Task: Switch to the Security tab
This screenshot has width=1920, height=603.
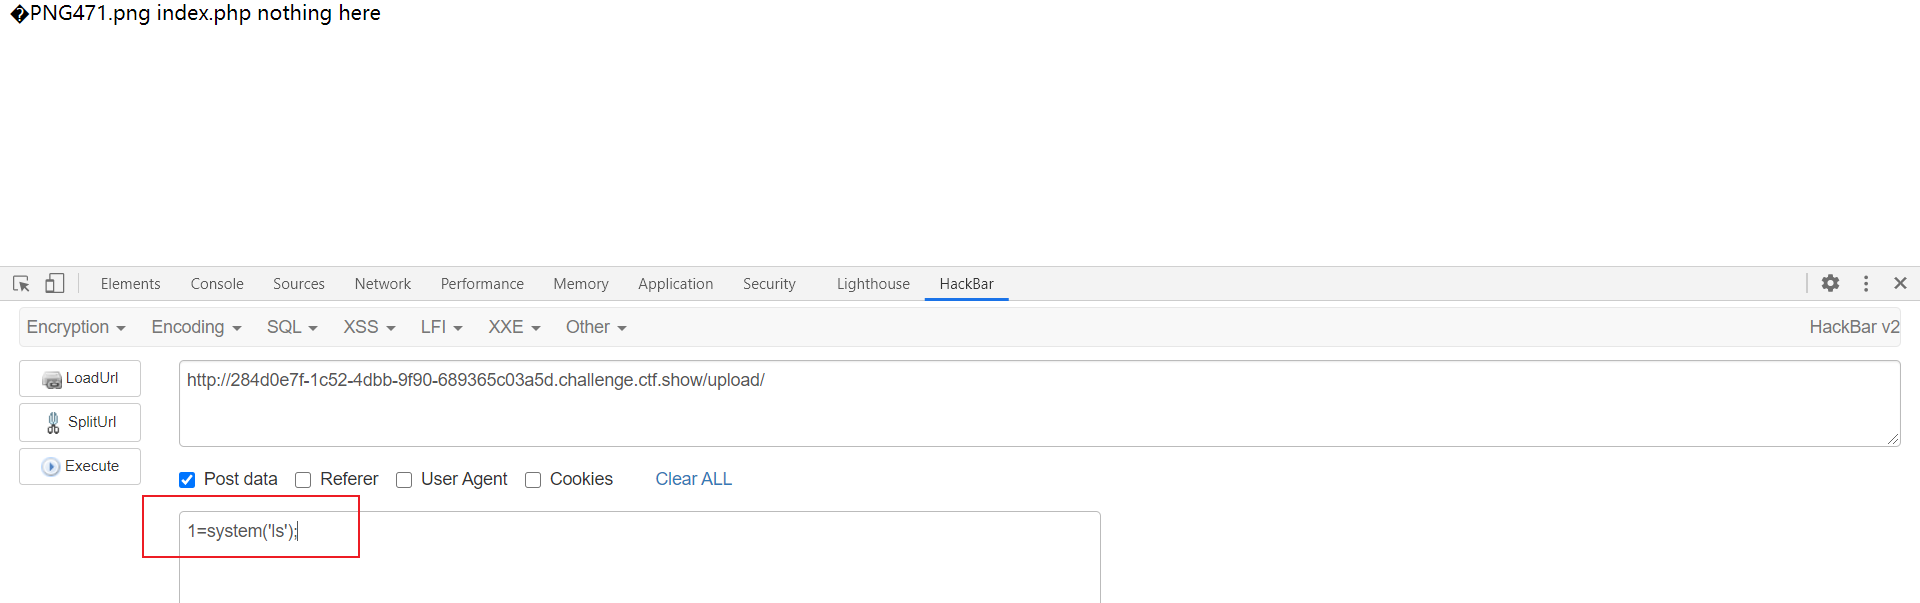Action: (x=769, y=284)
